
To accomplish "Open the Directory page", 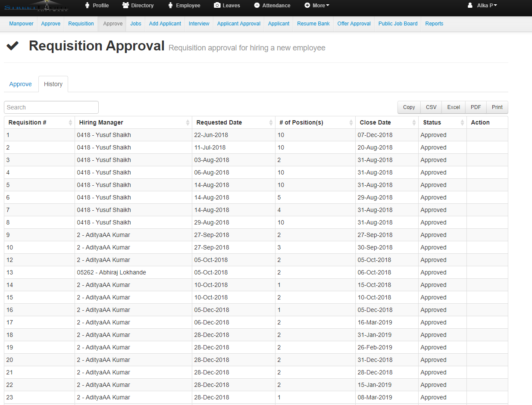I will point(138,5).
